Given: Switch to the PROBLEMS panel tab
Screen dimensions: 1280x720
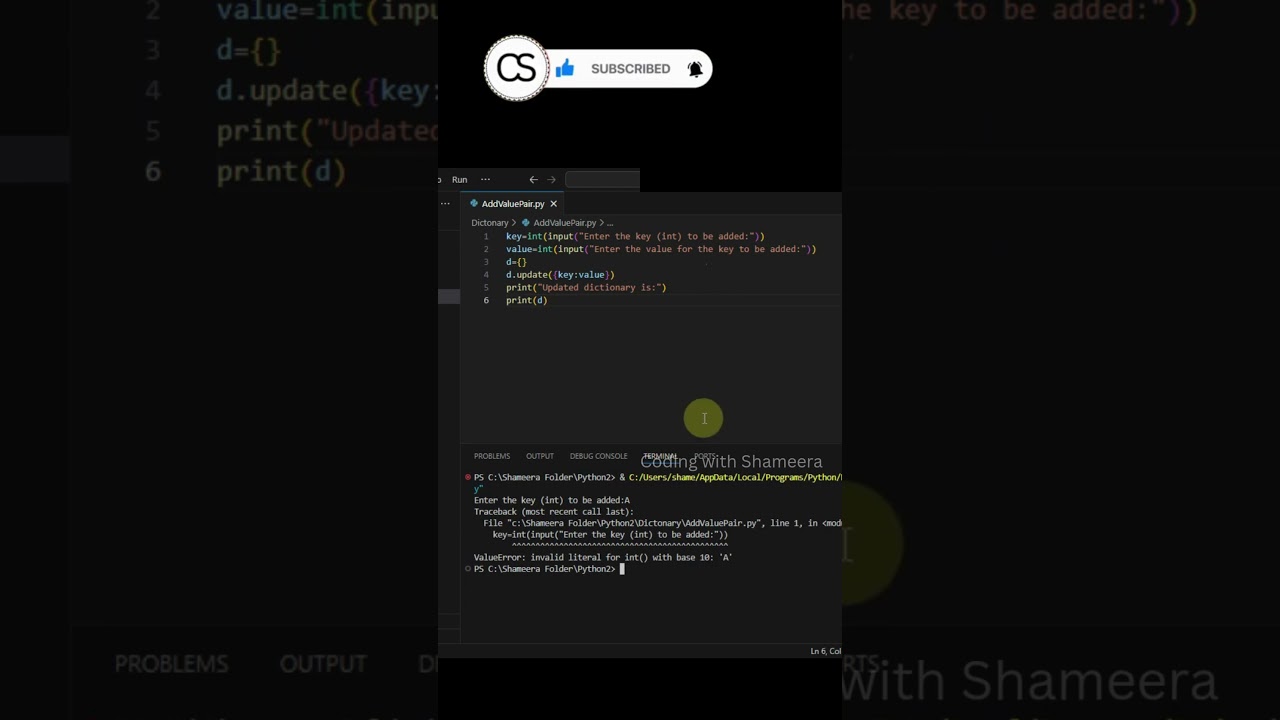Looking at the screenshot, I should [x=492, y=456].
